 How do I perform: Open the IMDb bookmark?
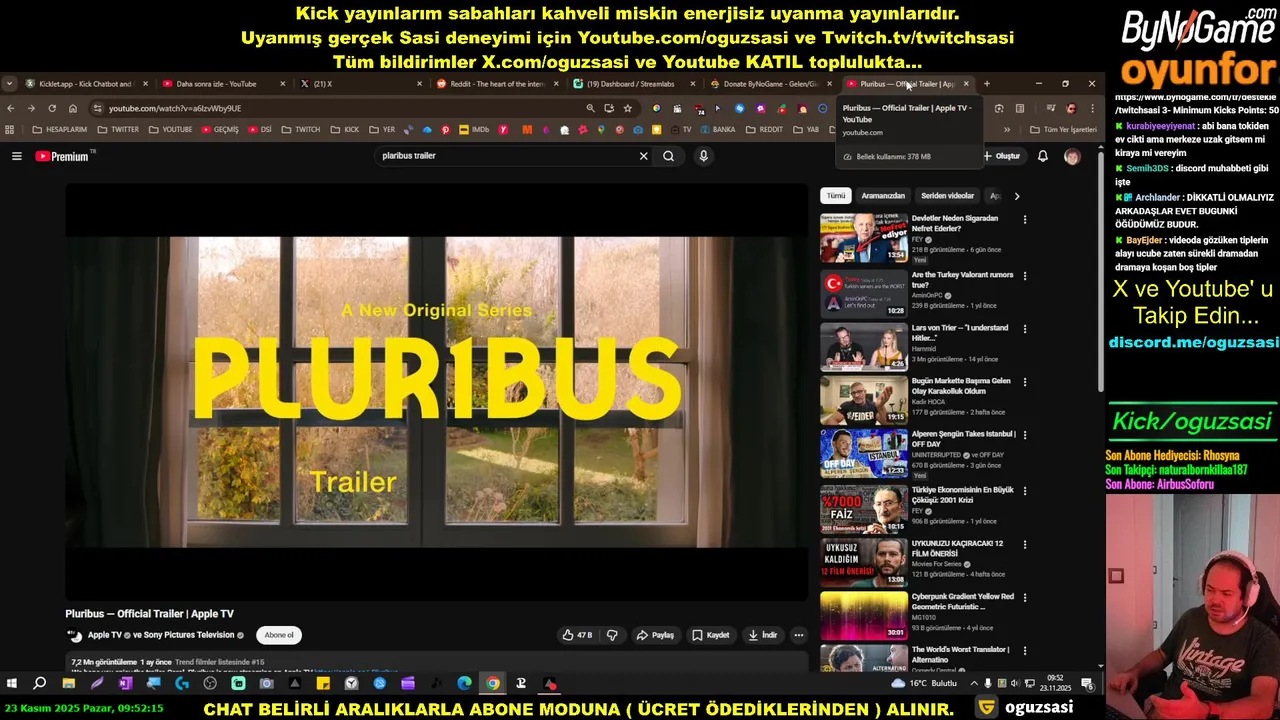(x=475, y=129)
